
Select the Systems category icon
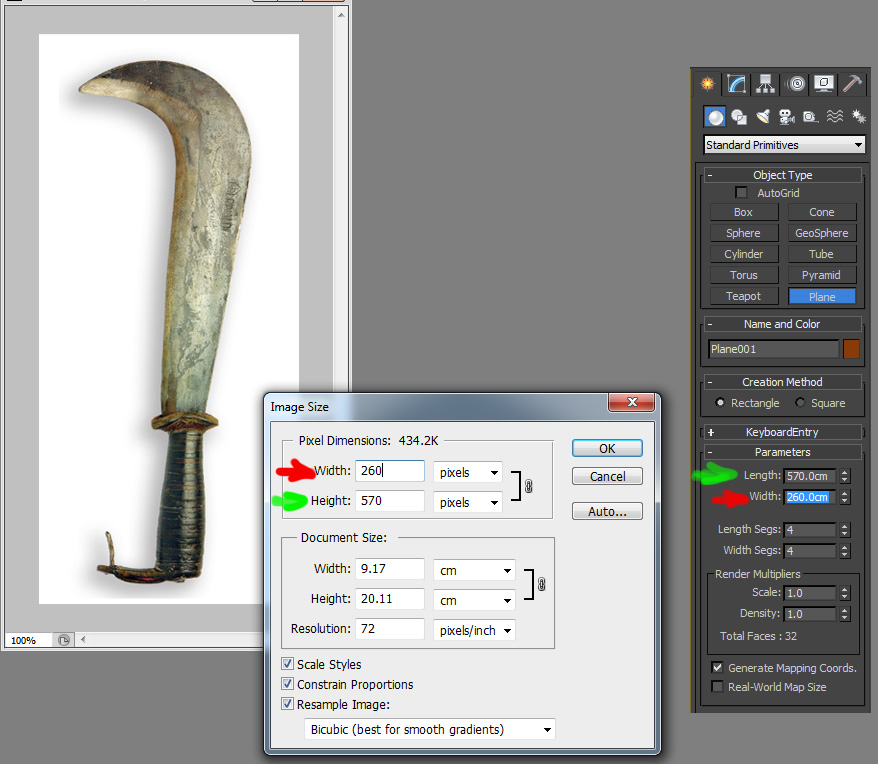(858, 117)
